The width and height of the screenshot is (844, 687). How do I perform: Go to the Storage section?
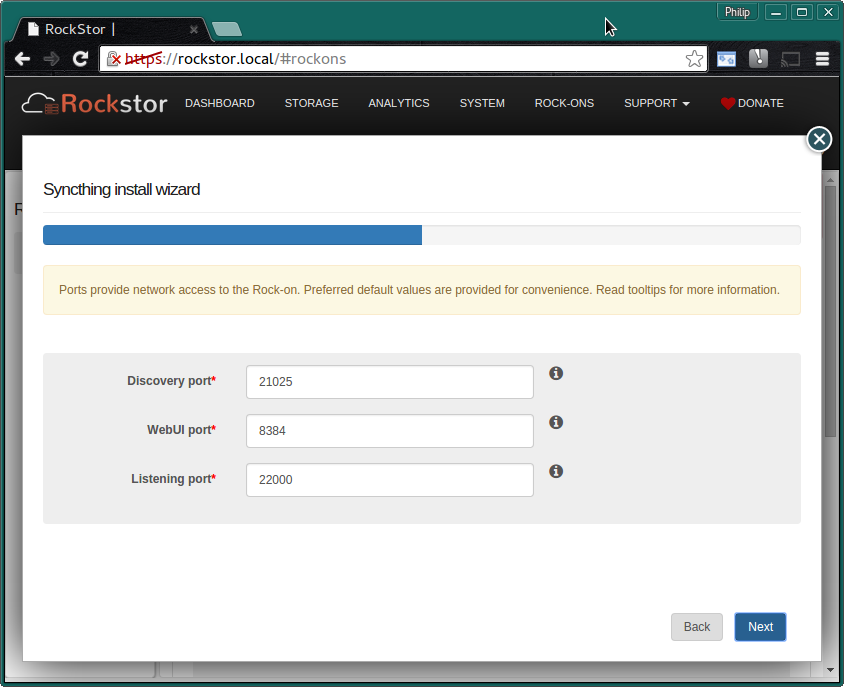point(312,103)
